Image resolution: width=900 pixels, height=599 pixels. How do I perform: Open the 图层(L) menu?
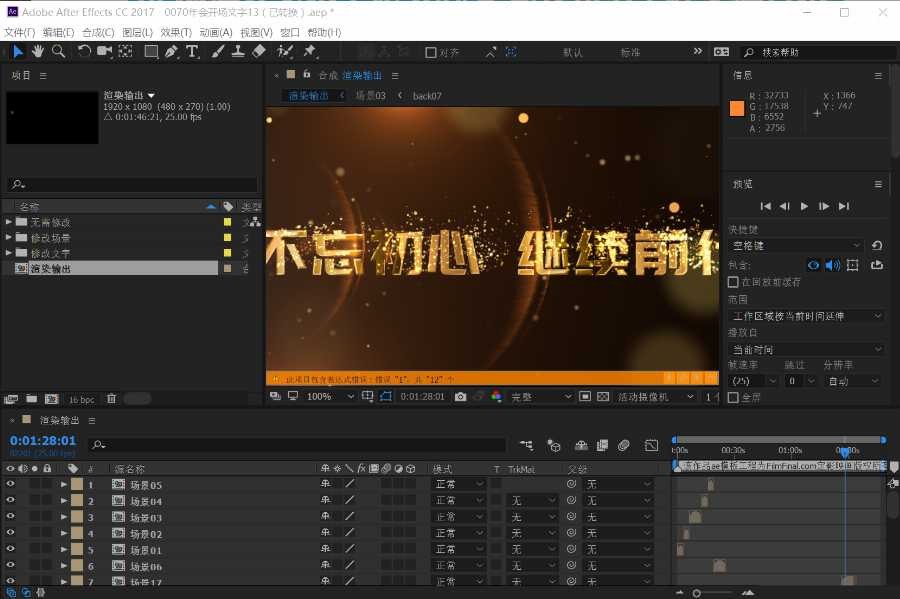[x=138, y=32]
